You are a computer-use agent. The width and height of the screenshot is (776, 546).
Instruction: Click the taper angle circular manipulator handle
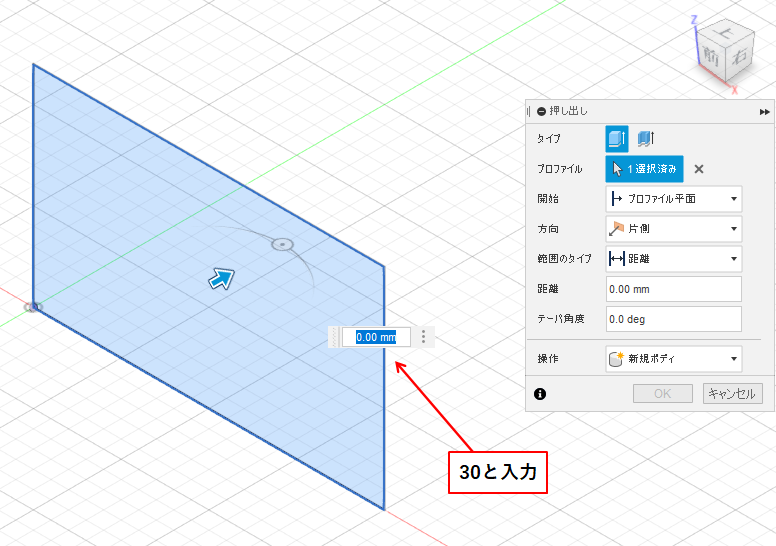tap(283, 244)
